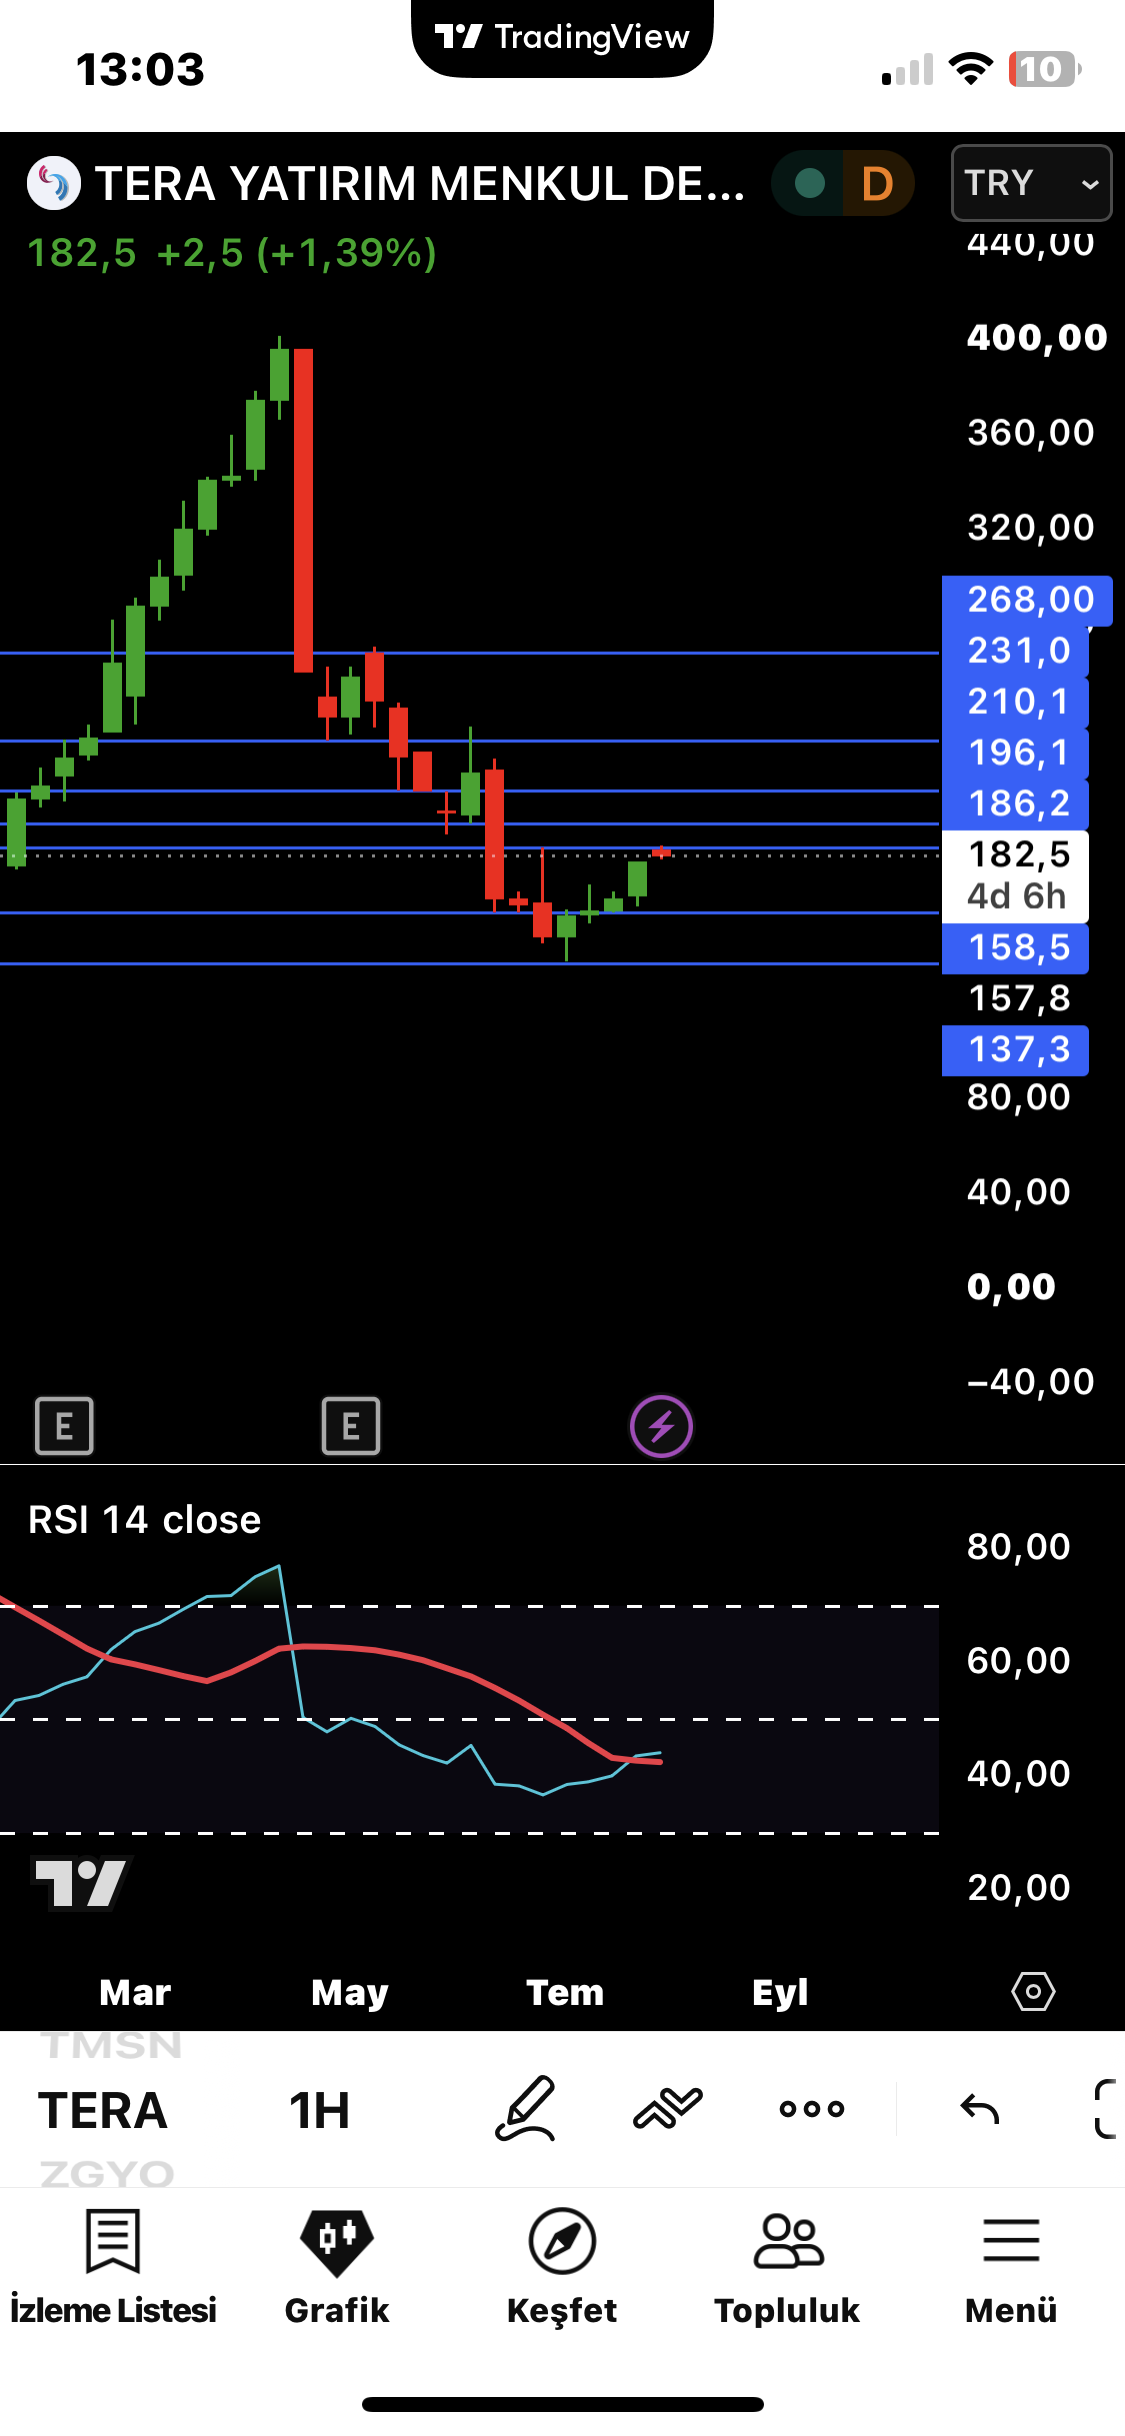Tap the Tera Yatırım symbol logo
Screen dimensions: 1125x2436
coord(54,183)
